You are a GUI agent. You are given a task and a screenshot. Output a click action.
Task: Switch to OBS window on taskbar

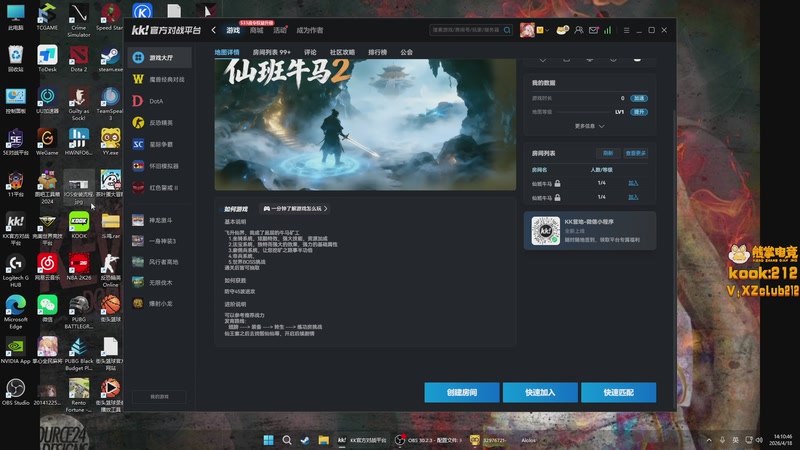tap(429, 440)
